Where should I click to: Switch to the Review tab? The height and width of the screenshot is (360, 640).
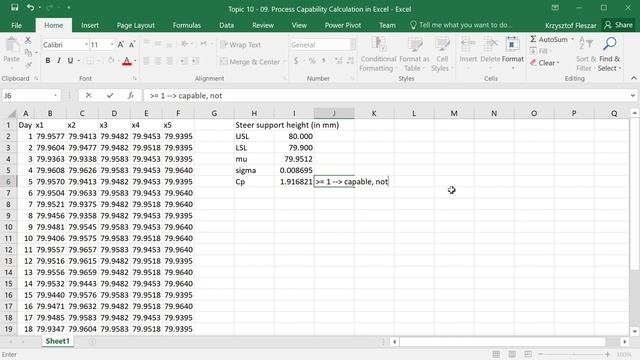263,25
